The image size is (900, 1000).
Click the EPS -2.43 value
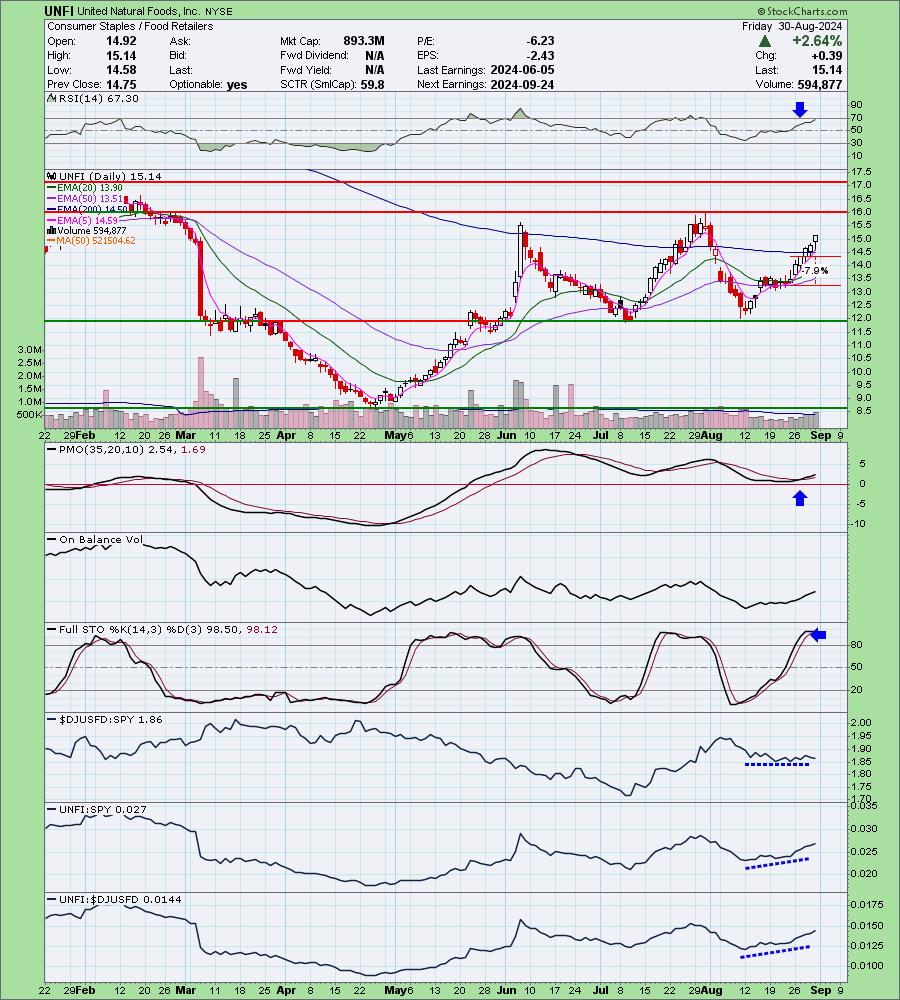coord(542,55)
